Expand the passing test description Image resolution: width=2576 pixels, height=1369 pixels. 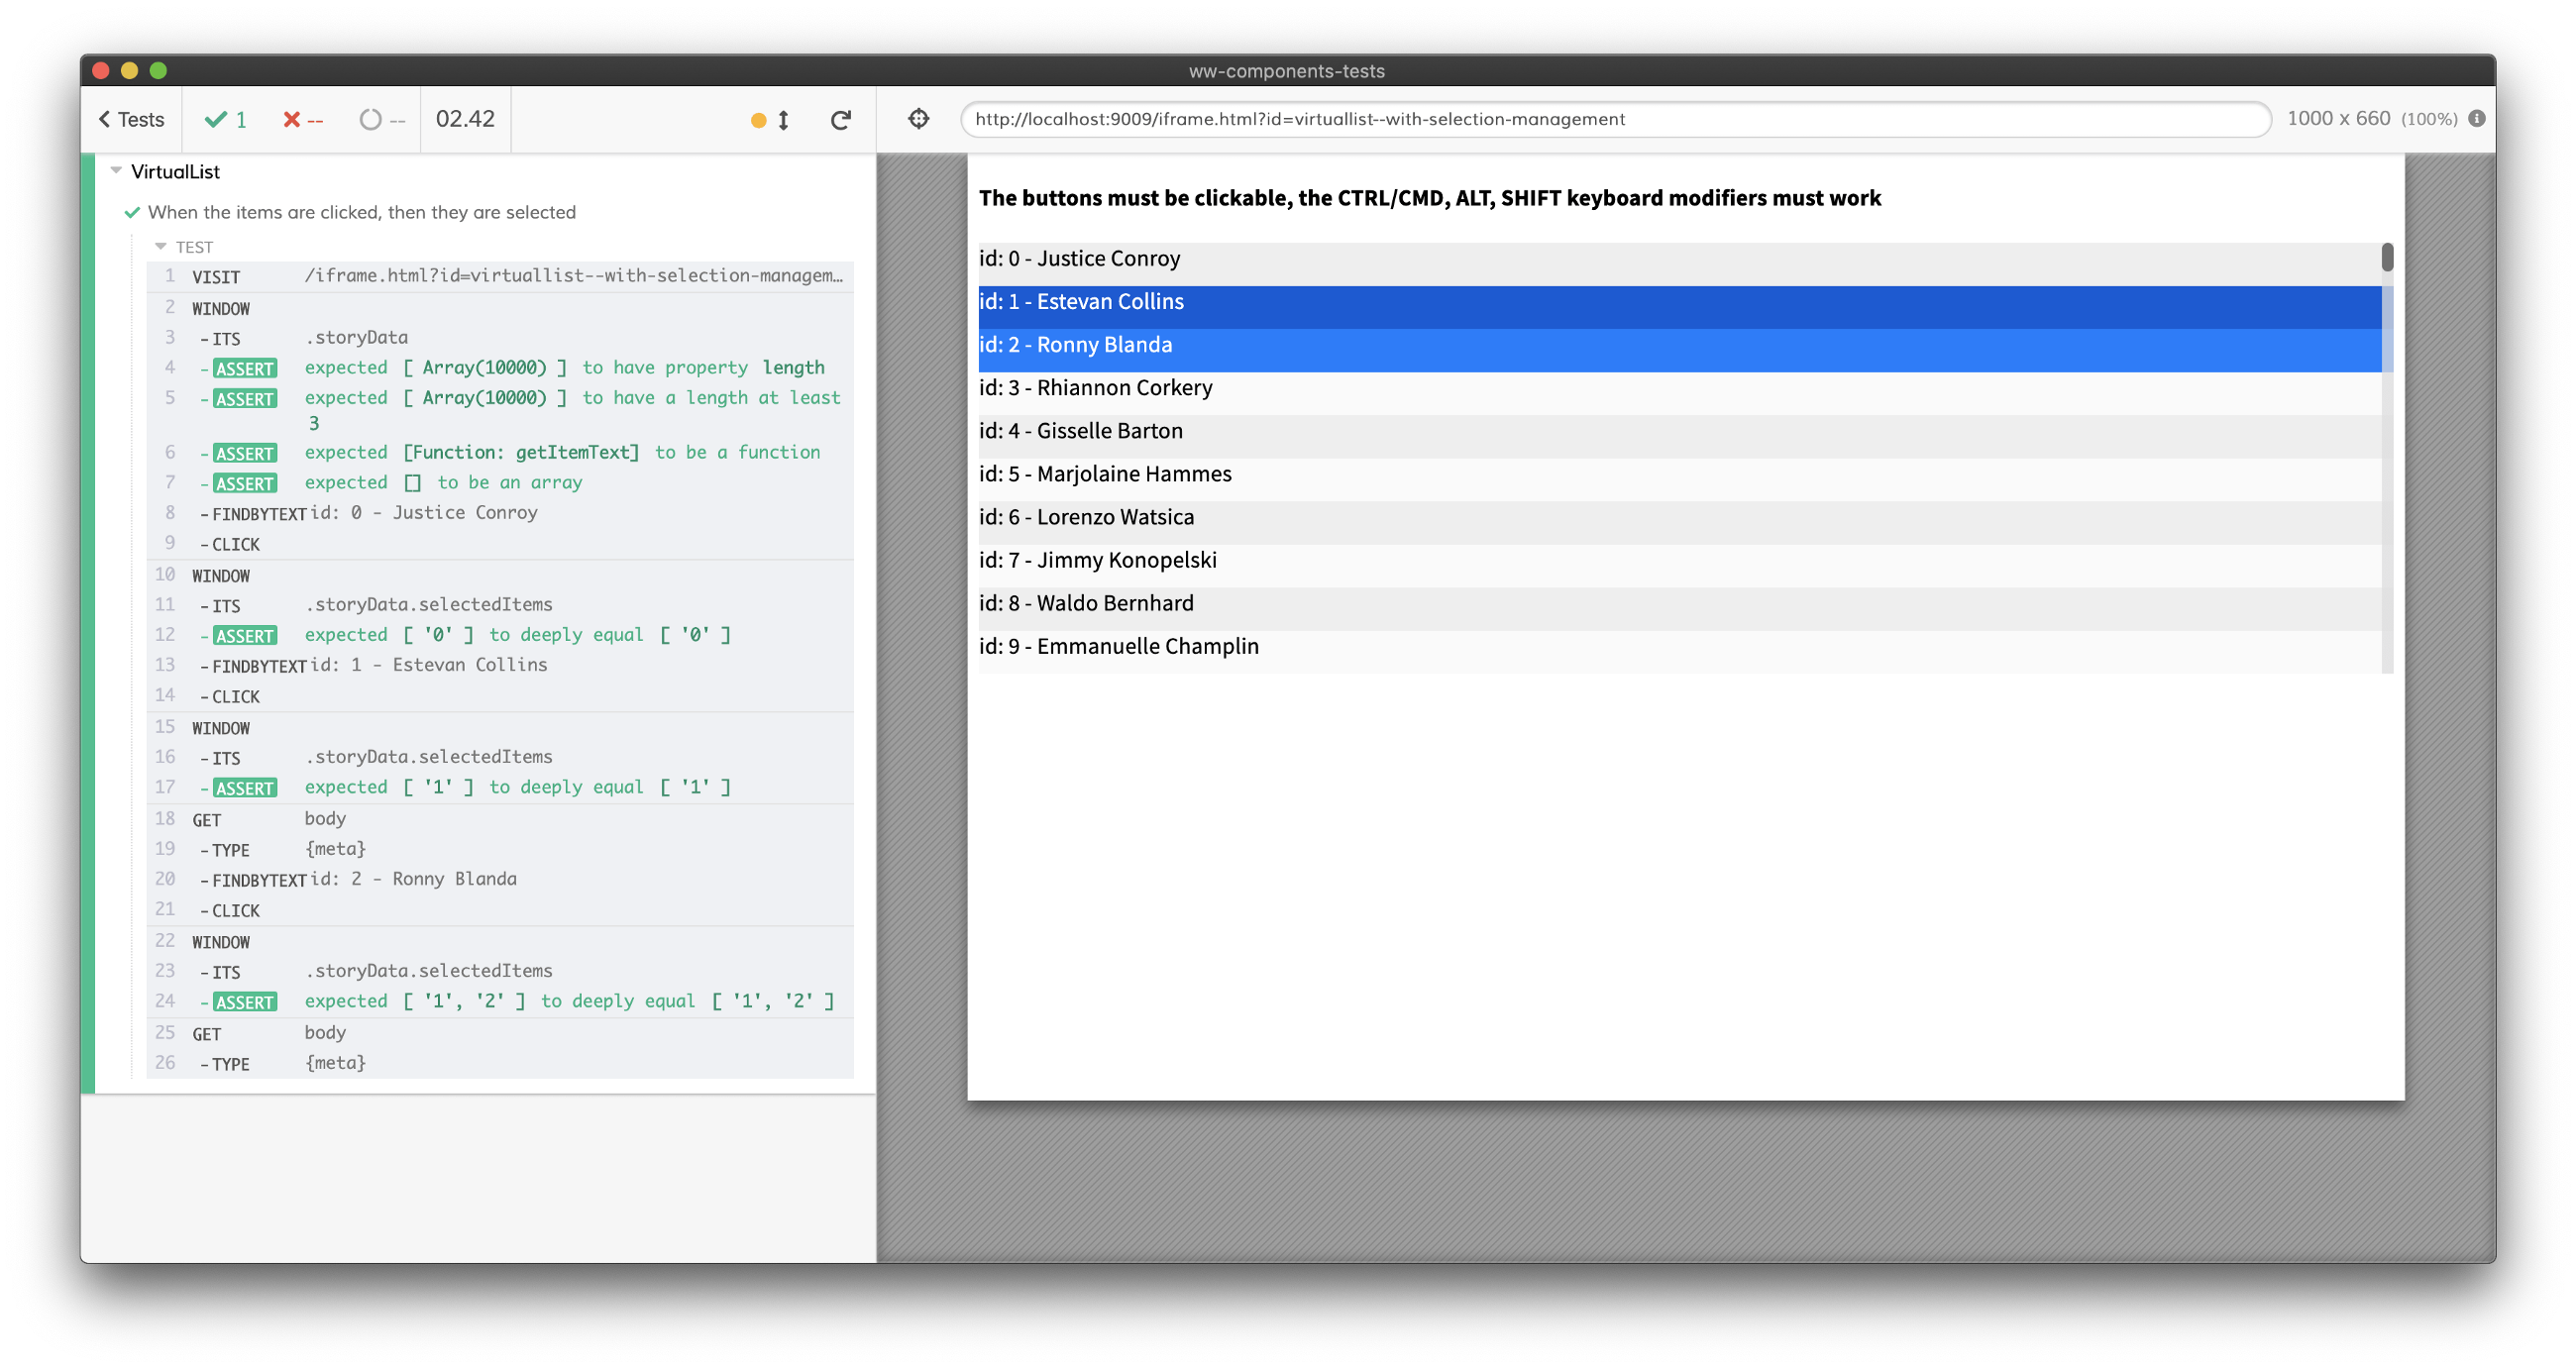362,211
